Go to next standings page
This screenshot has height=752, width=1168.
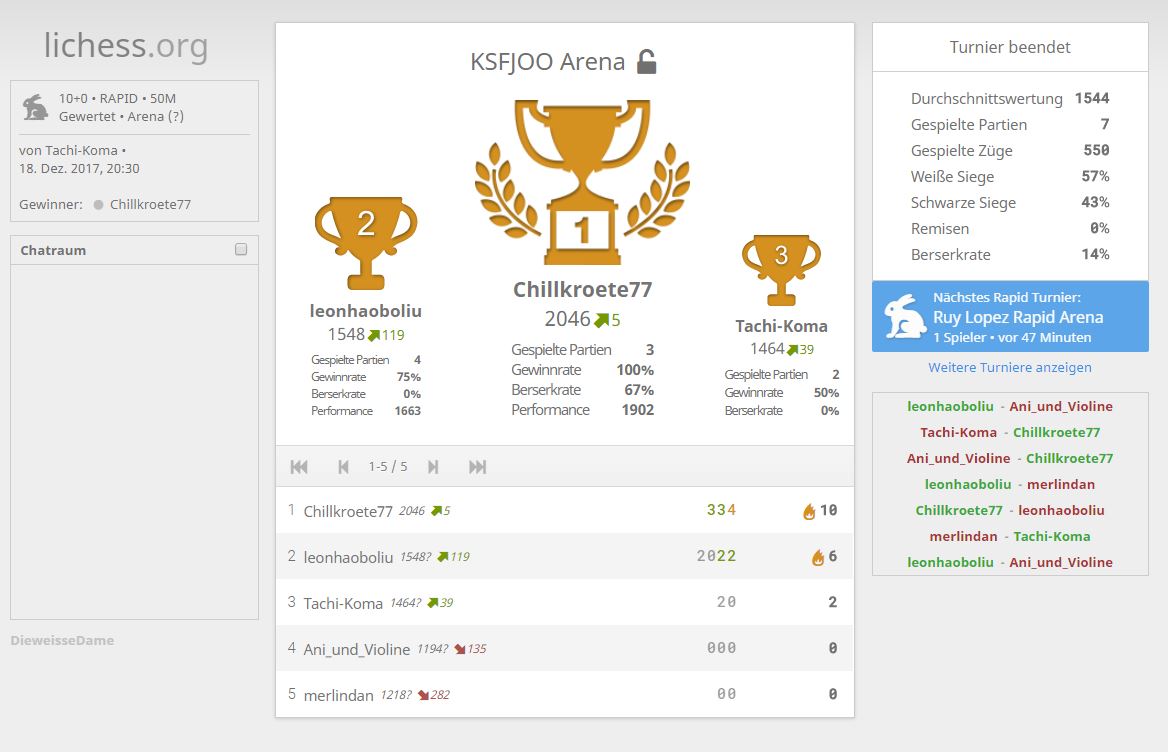click(433, 467)
